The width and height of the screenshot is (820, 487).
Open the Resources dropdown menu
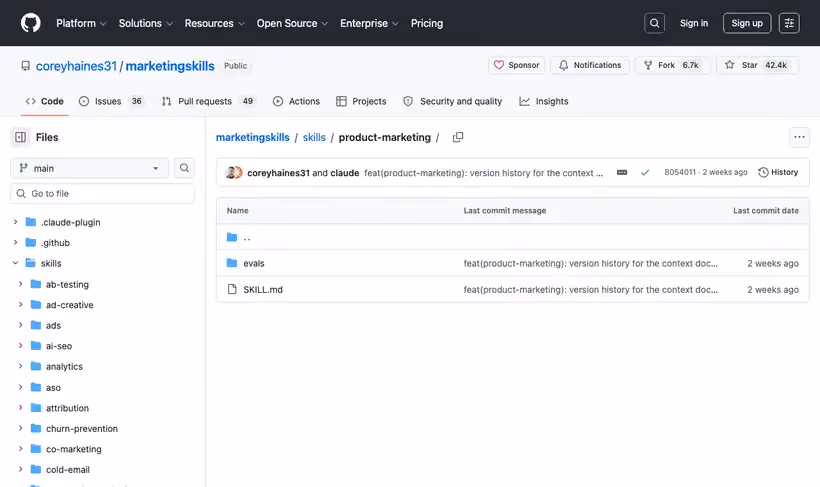click(214, 23)
